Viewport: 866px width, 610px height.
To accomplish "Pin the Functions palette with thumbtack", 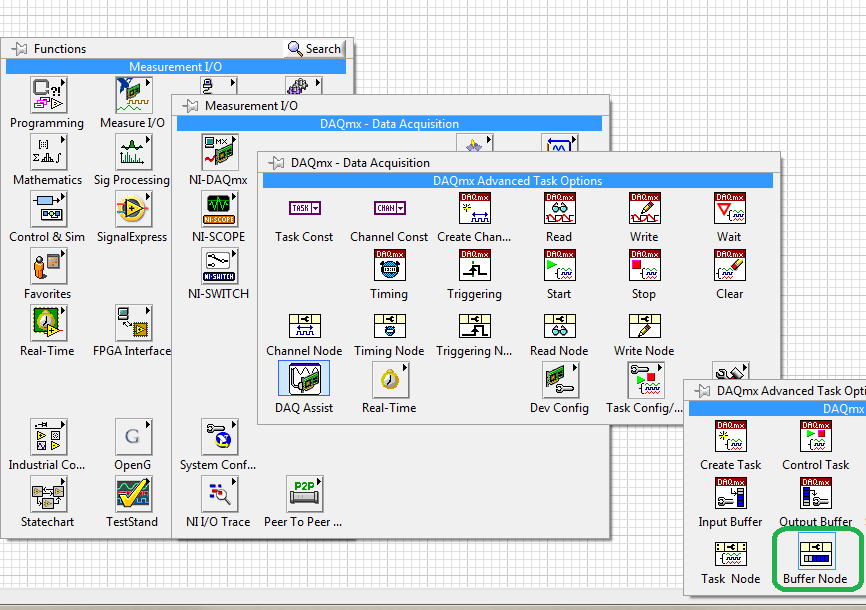I will (19, 49).
